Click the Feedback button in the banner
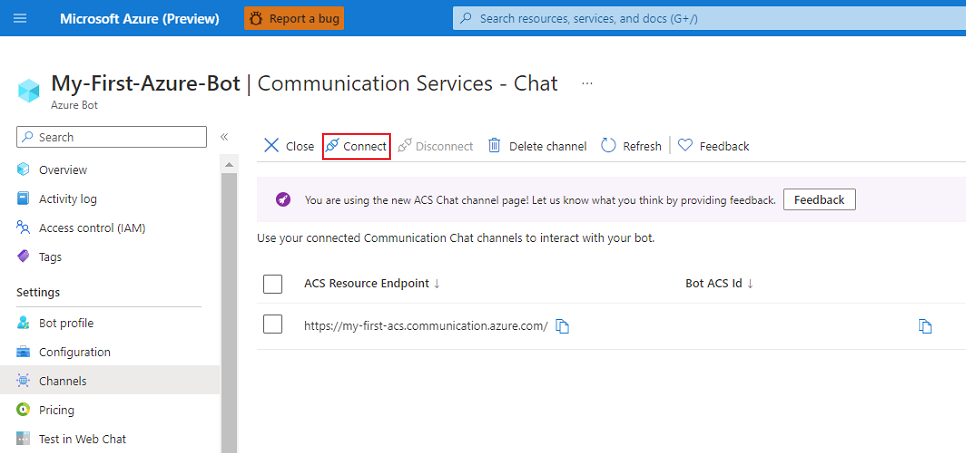 [819, 200]
